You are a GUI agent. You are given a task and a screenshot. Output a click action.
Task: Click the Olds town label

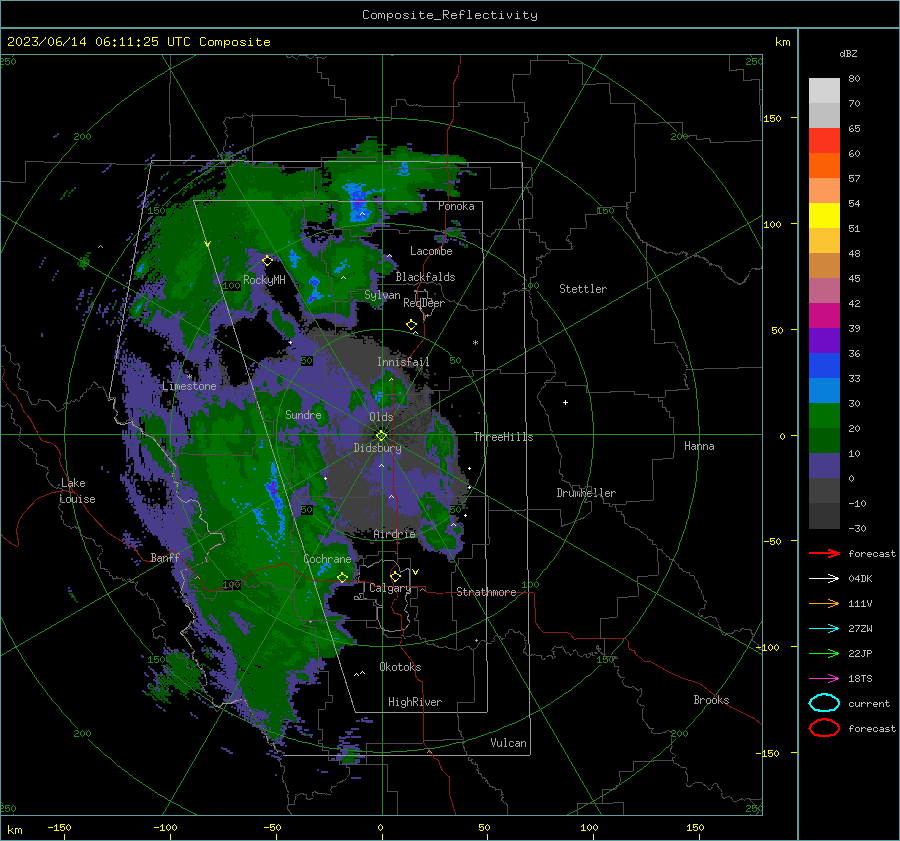pyautogui.click(x=381, y=417)
